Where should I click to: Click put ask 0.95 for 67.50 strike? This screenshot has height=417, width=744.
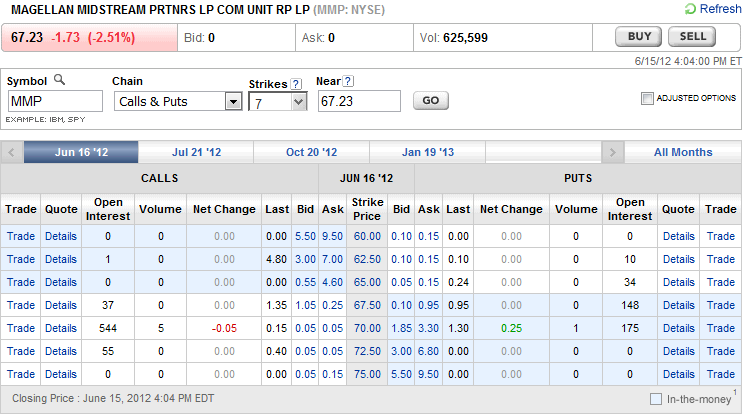click(428, 306)
